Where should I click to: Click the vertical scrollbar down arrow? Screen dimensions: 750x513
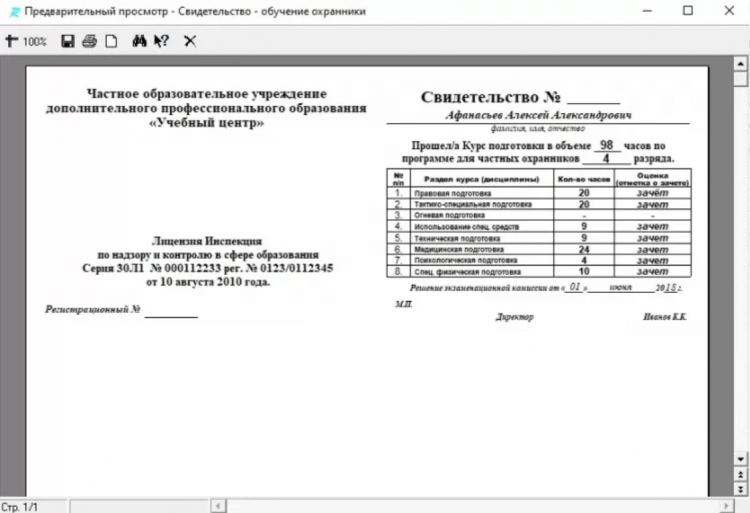[740, 459]
